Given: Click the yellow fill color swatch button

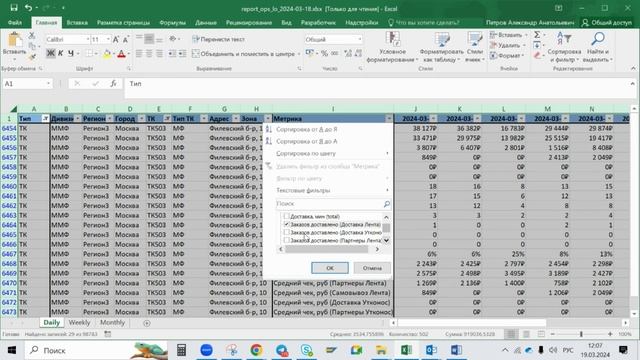Looking at the screenshot, I should (107, 53).
